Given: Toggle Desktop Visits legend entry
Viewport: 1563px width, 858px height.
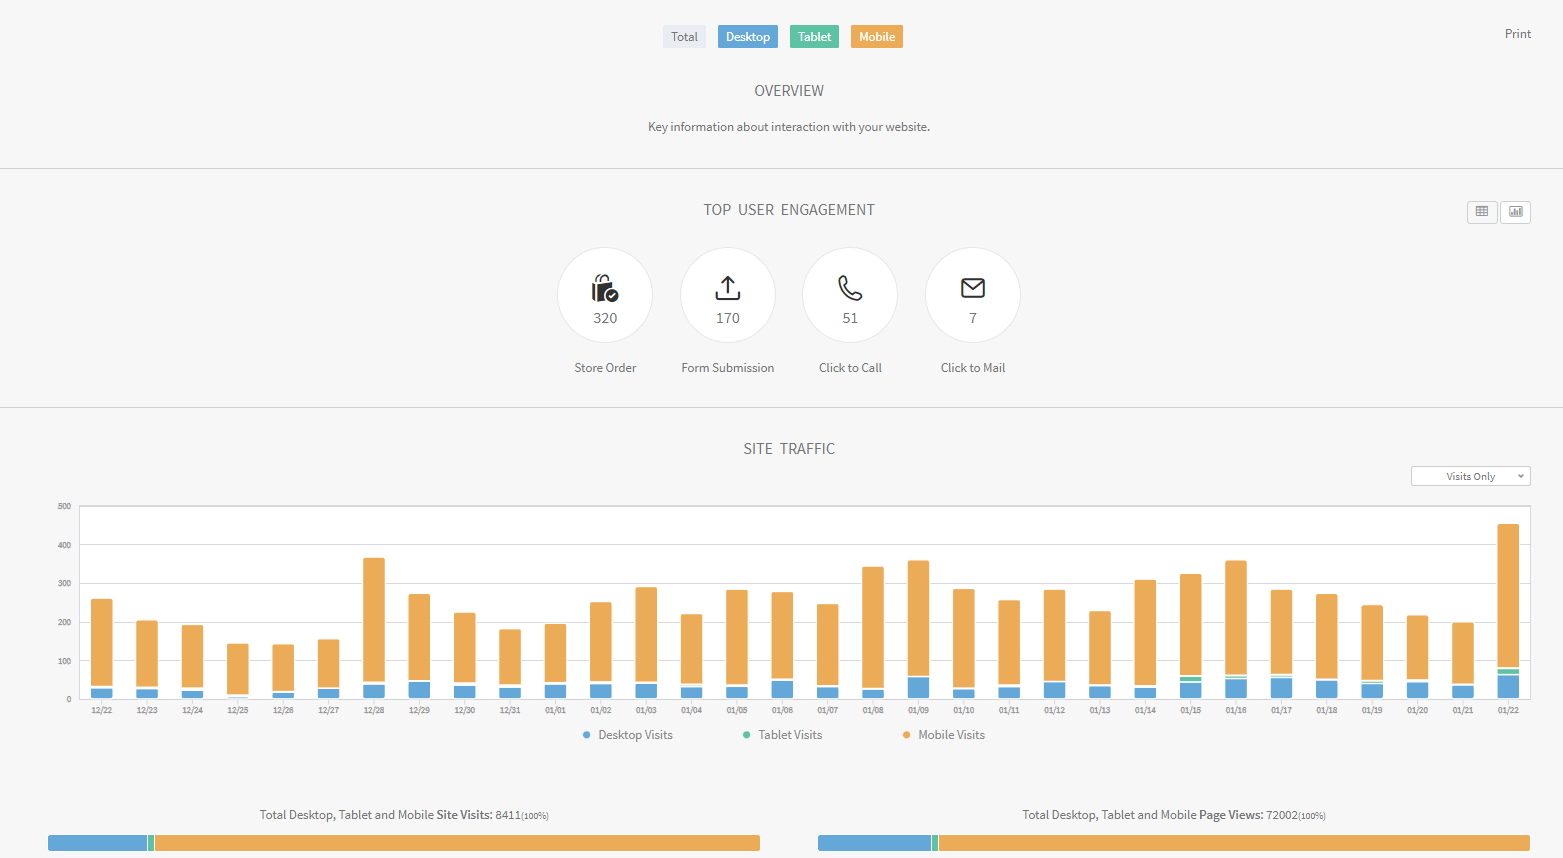Looking at the screenshot, I should 628,735.
